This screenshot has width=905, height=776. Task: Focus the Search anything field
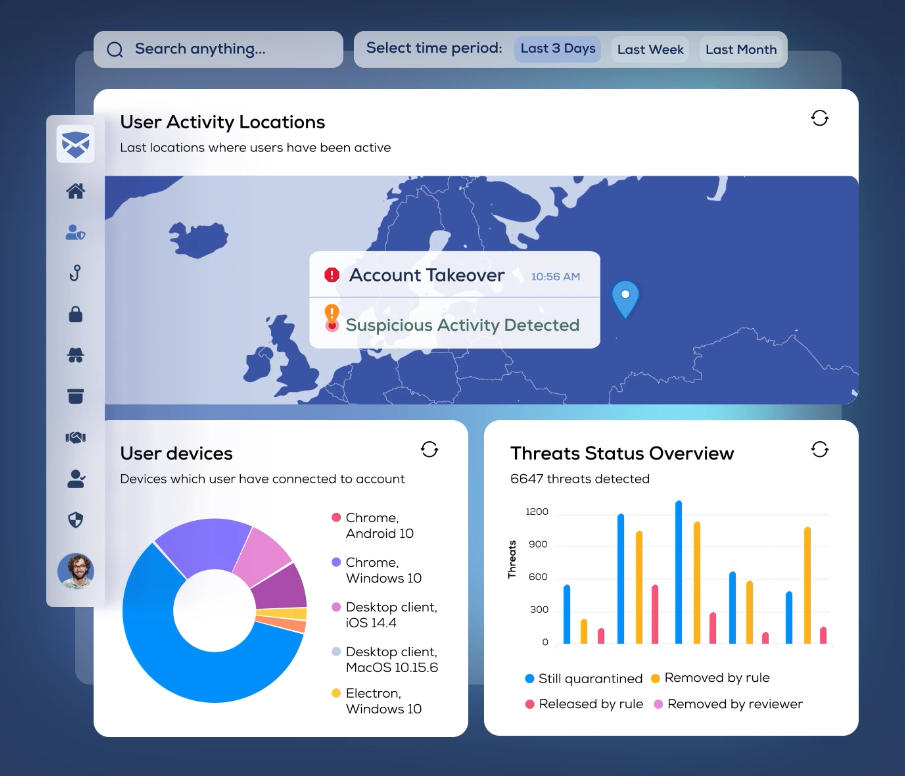218,50
